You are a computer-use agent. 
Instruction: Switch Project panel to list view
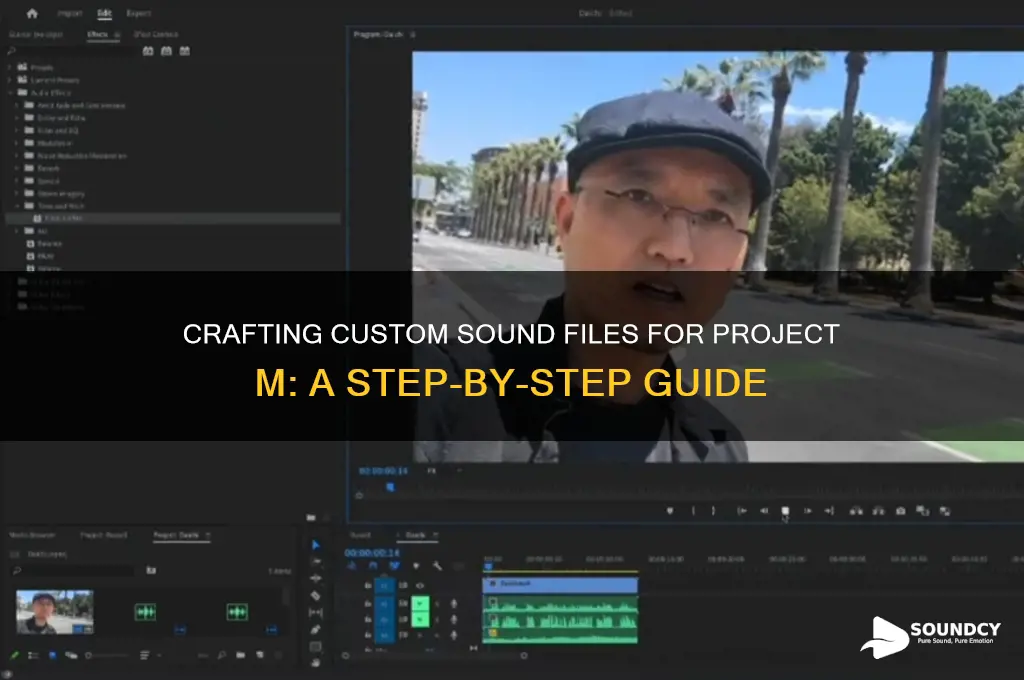(33, 655)
